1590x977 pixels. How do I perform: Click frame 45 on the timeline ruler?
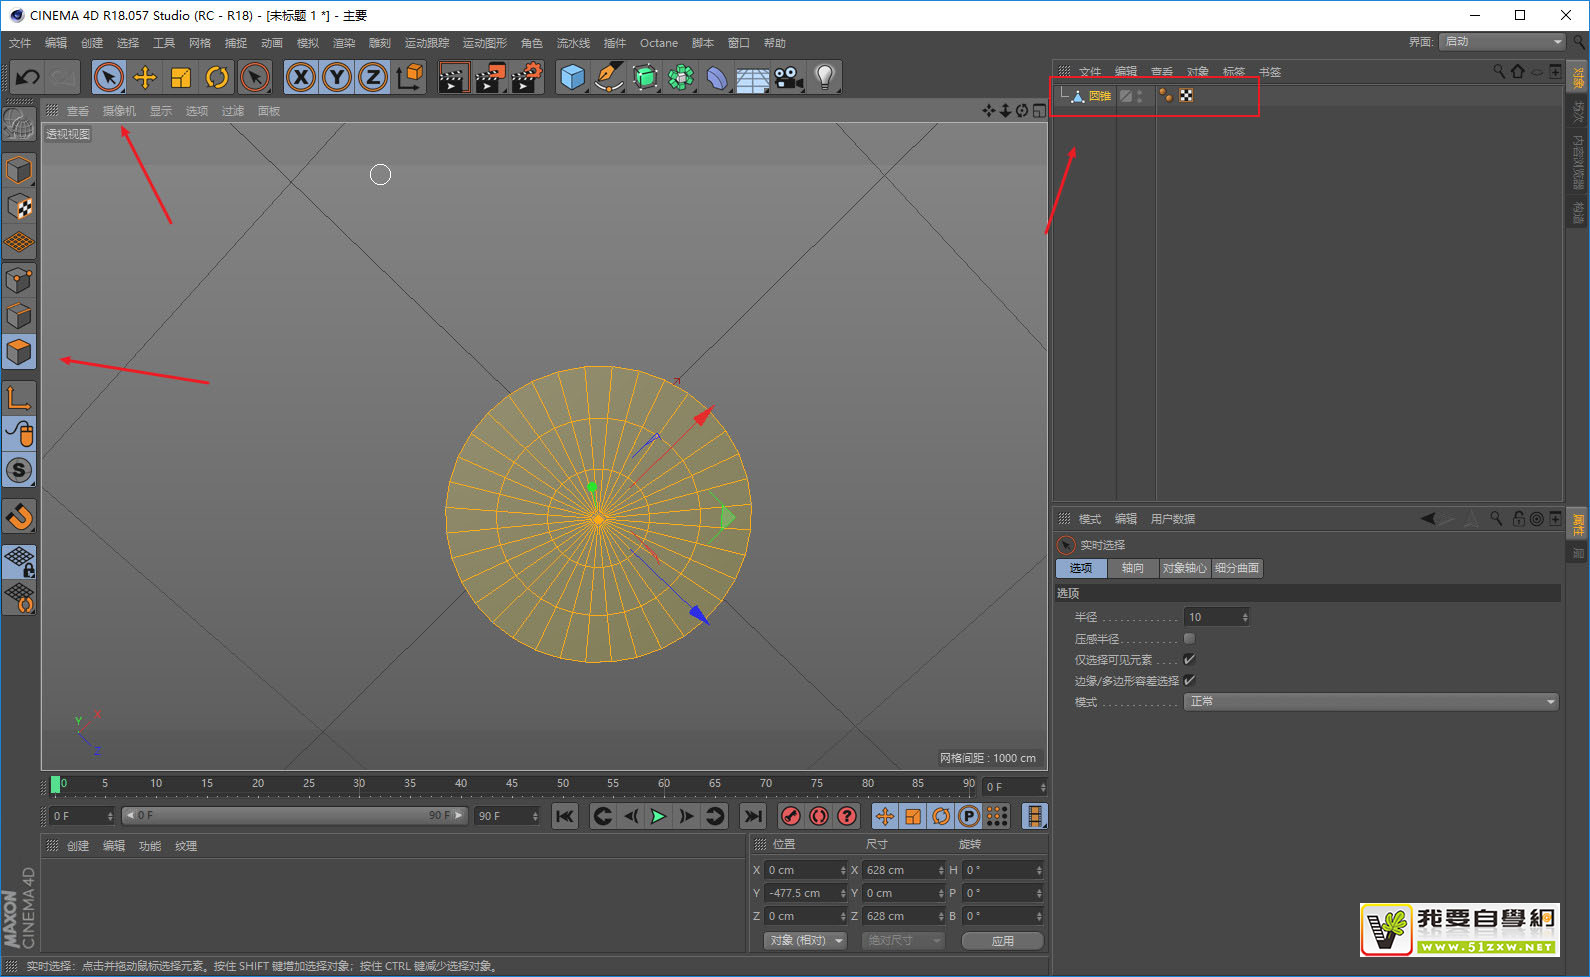click(x=511, y=784)
